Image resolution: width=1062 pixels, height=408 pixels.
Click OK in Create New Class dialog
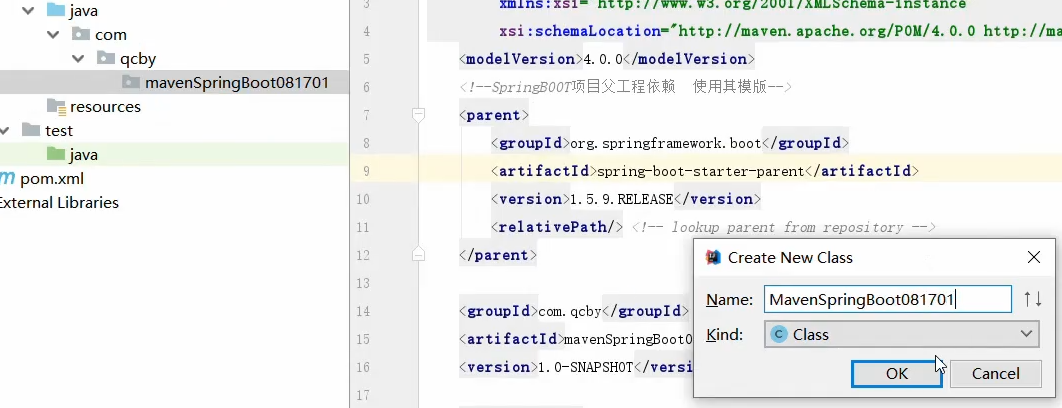click(x=897, y=373)
